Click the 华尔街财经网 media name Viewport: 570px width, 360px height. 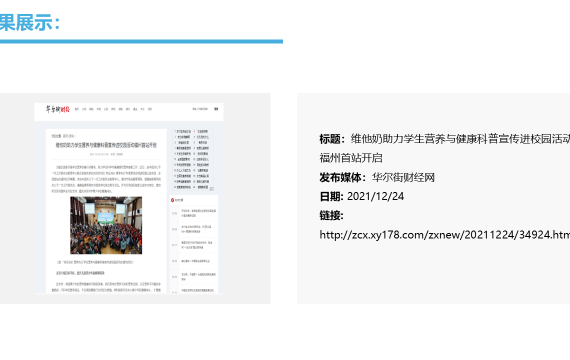[x=403, y=177]
